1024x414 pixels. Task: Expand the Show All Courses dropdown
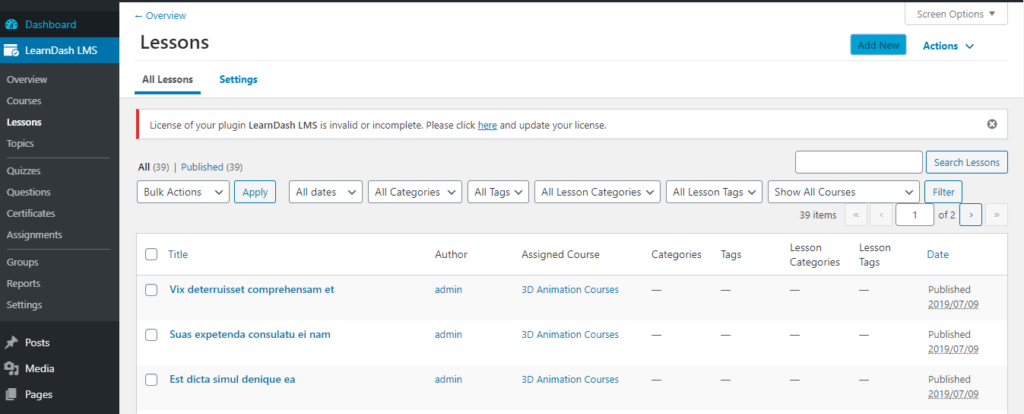pos(844,192)
